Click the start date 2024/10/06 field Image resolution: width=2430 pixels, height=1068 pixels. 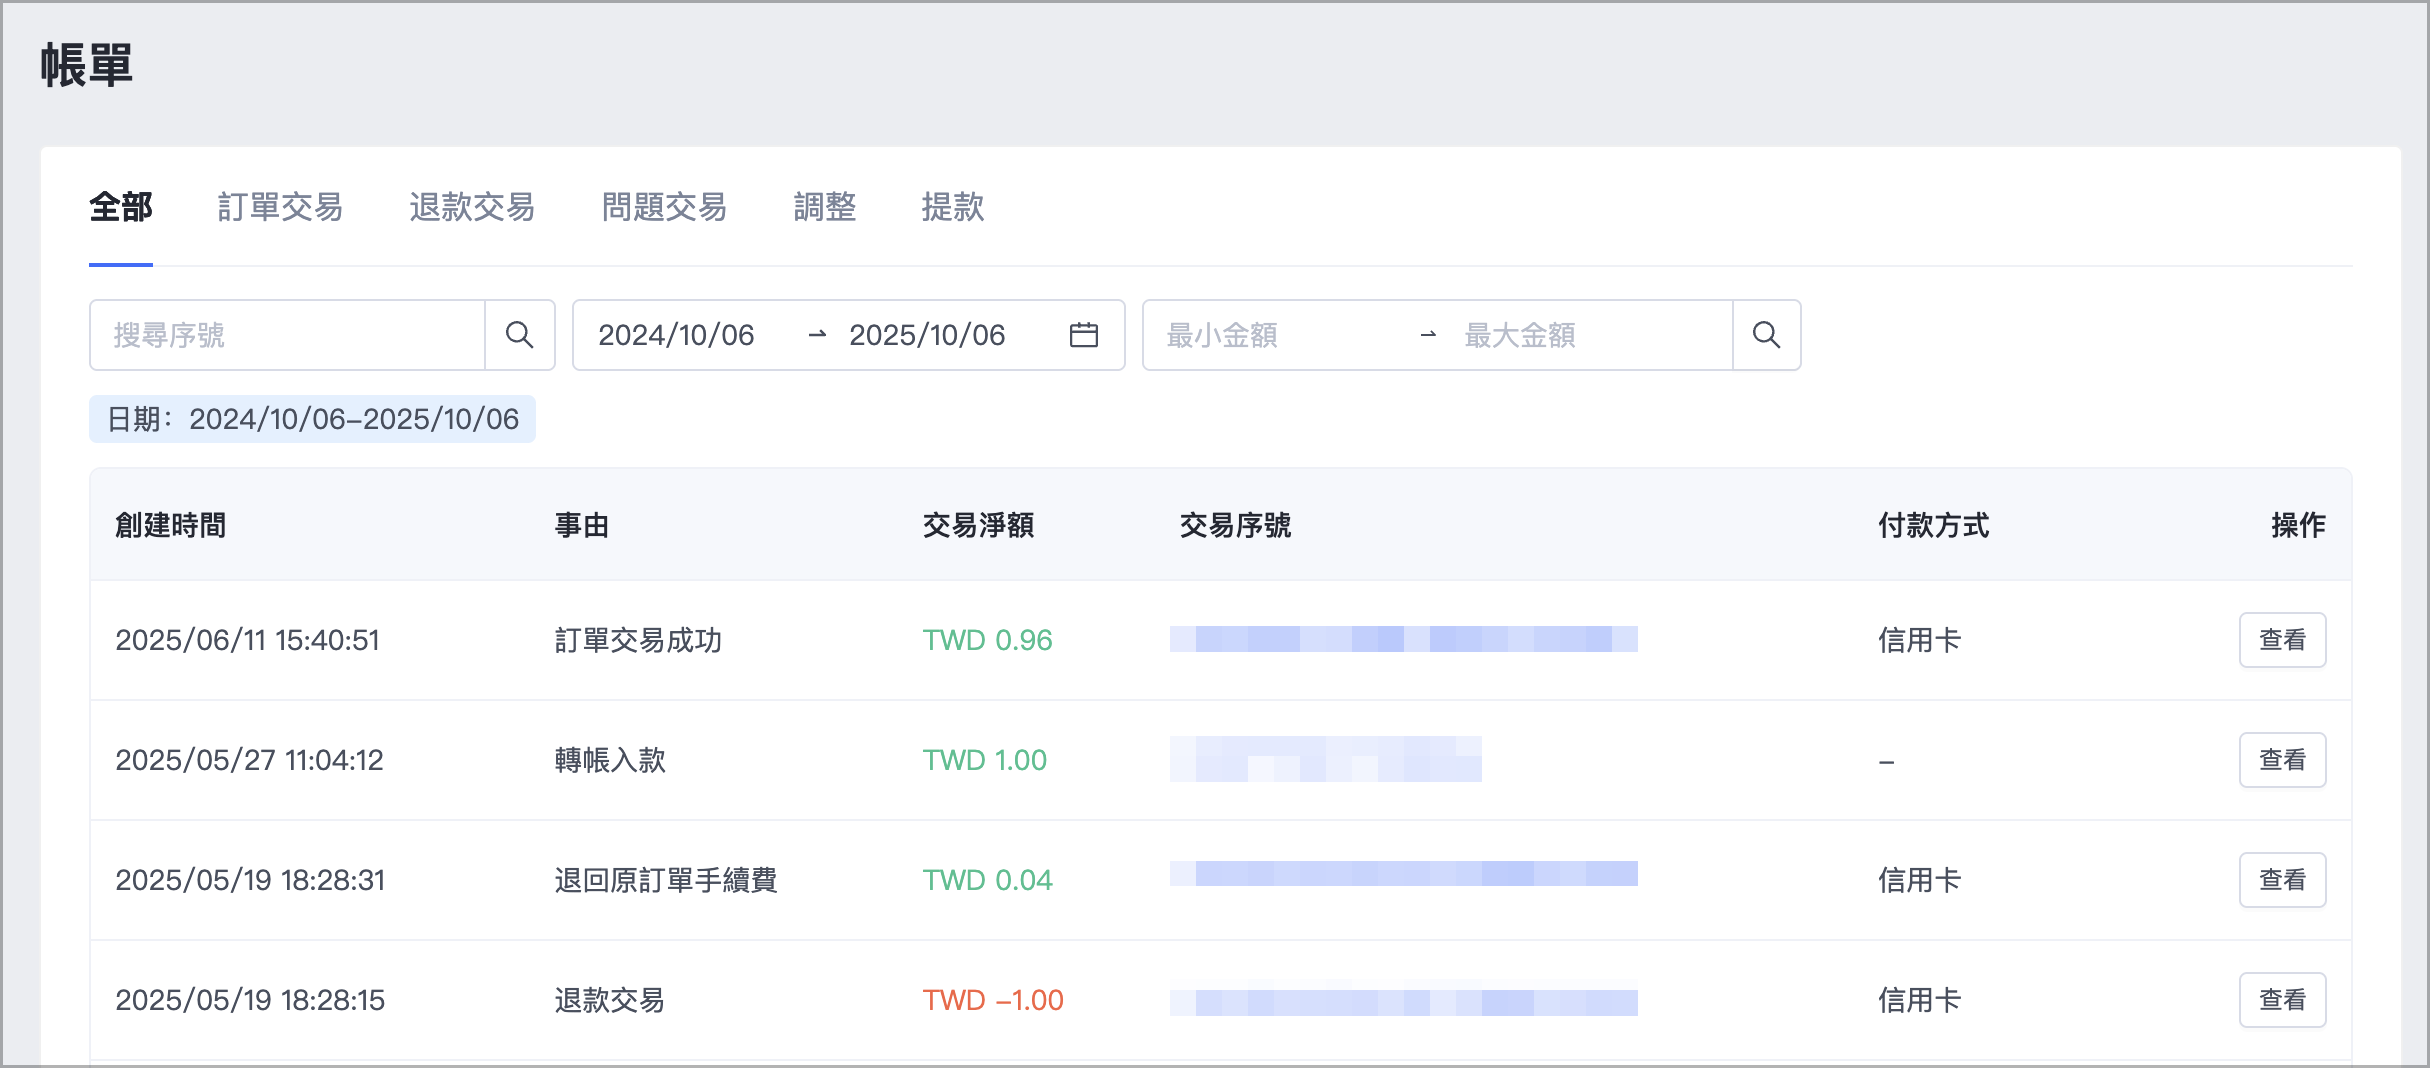(677, 335)
